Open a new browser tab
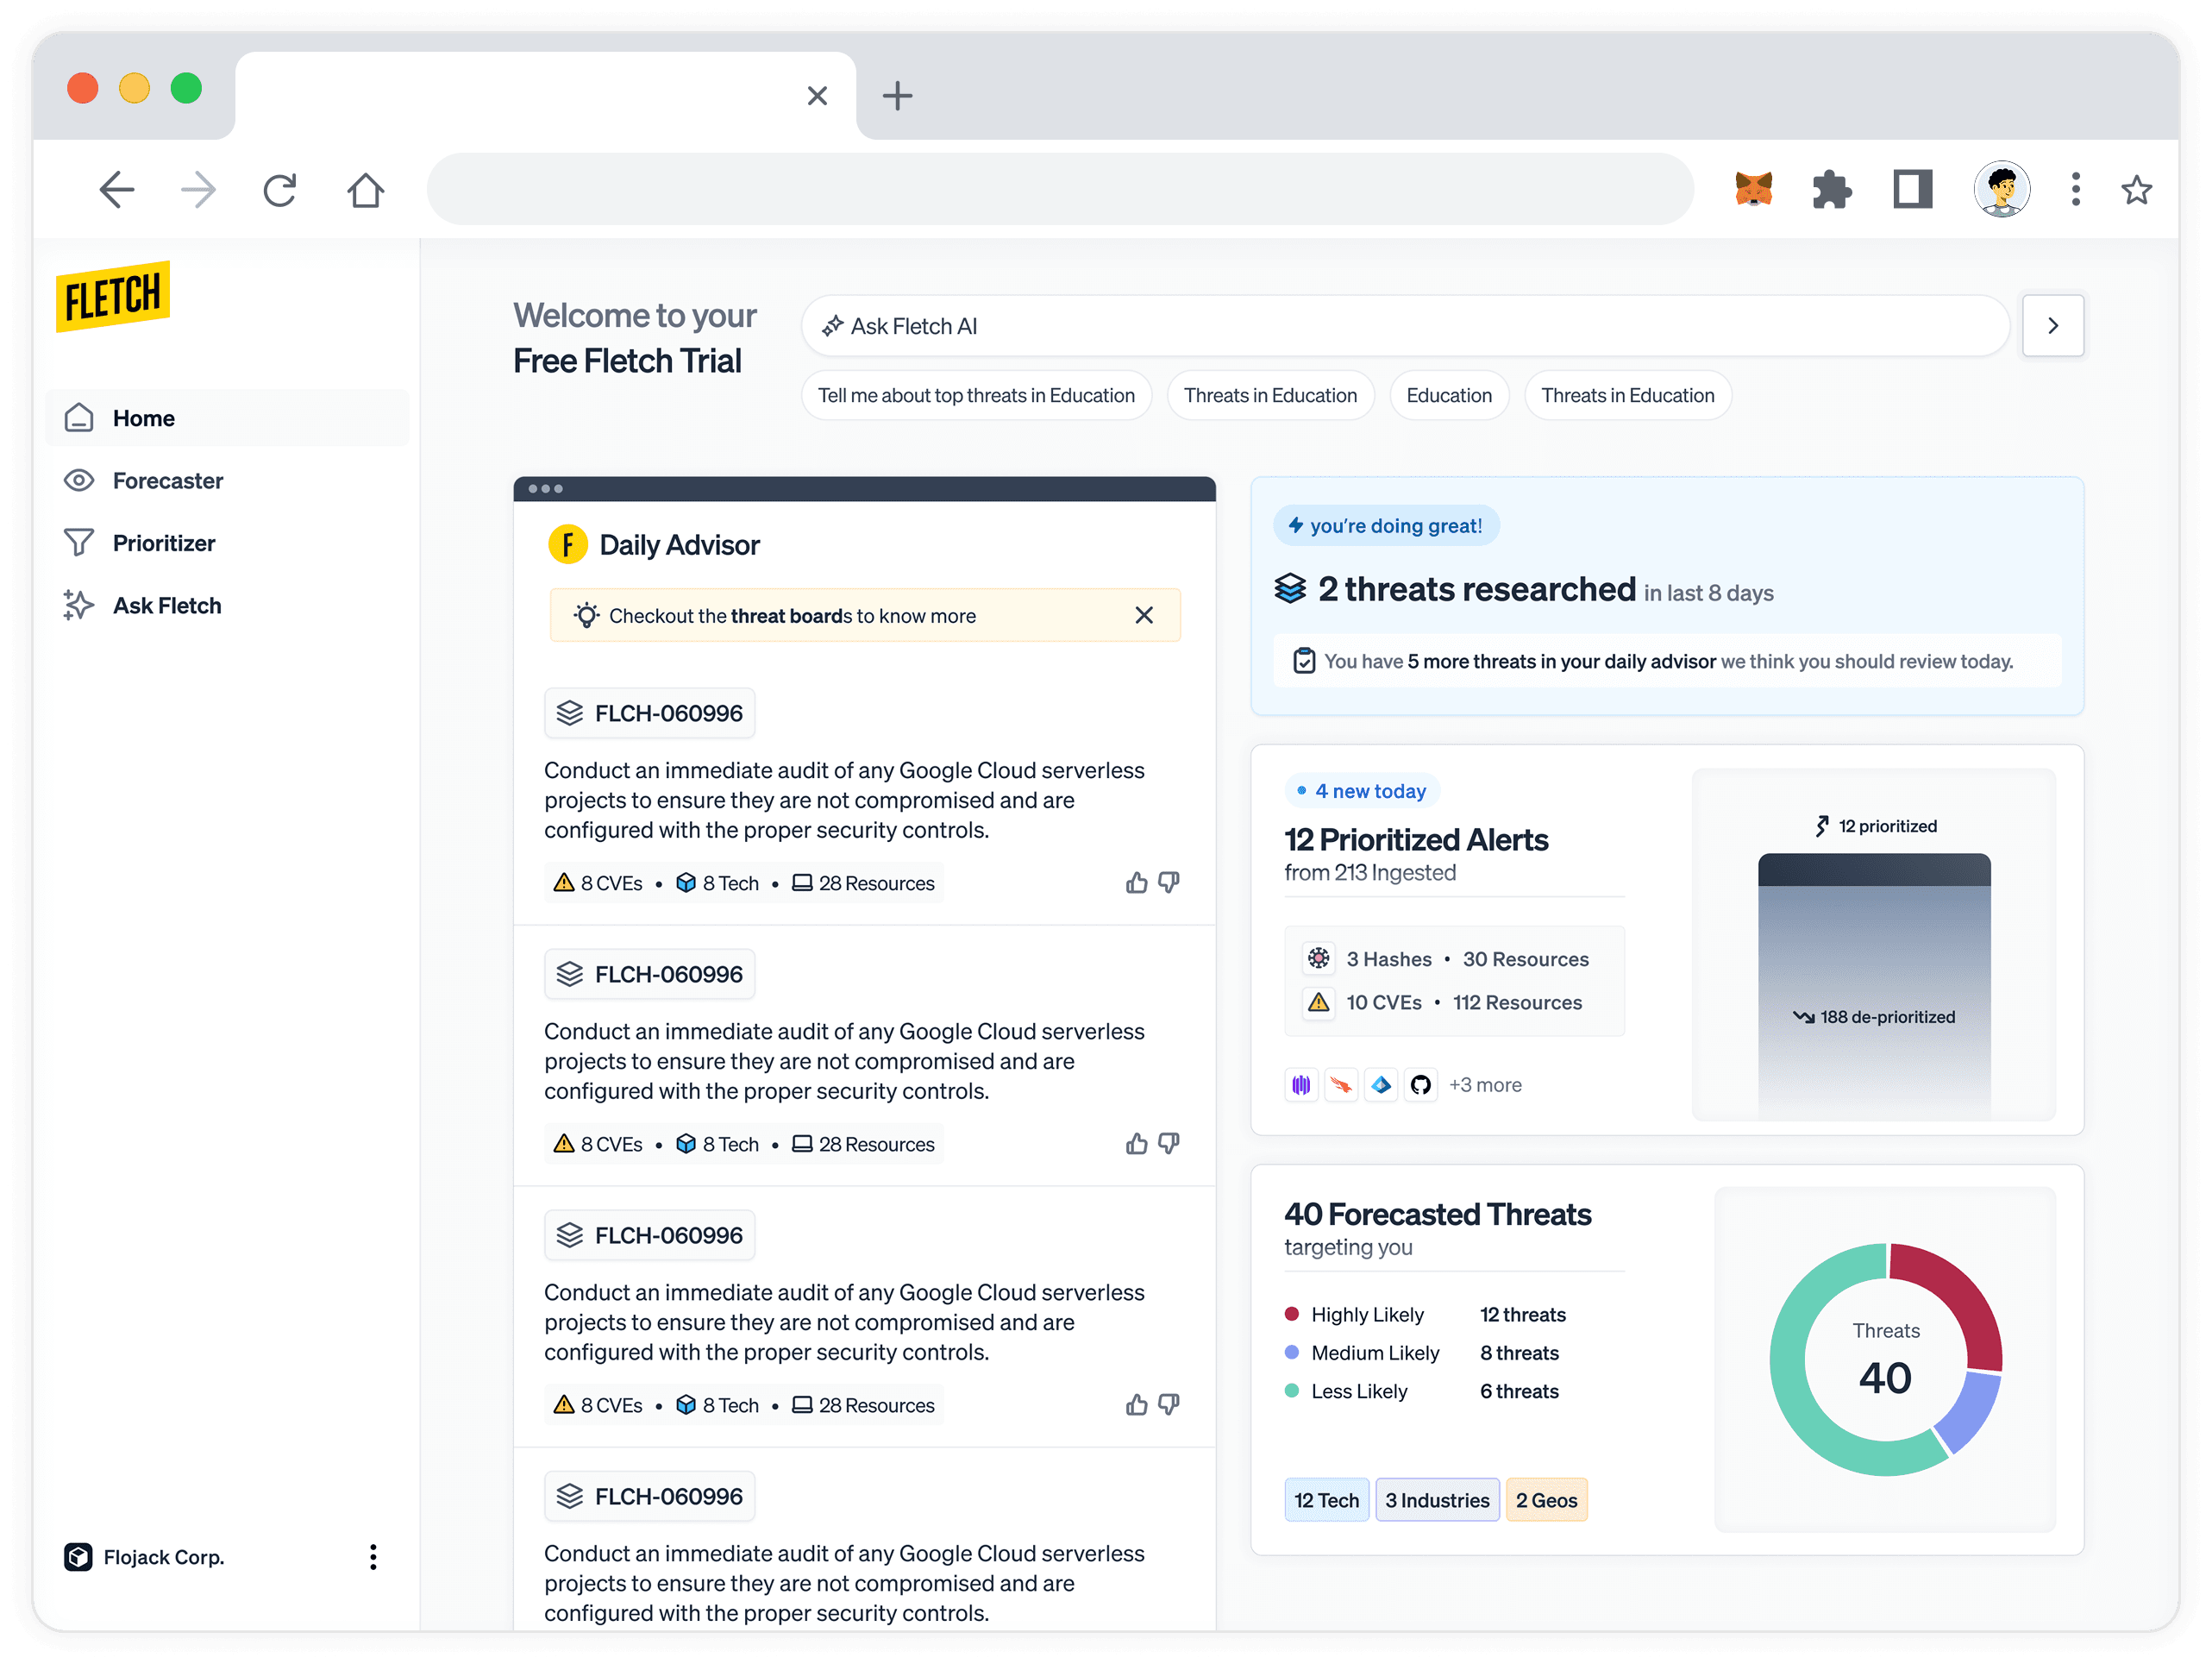 click(897, 96)
